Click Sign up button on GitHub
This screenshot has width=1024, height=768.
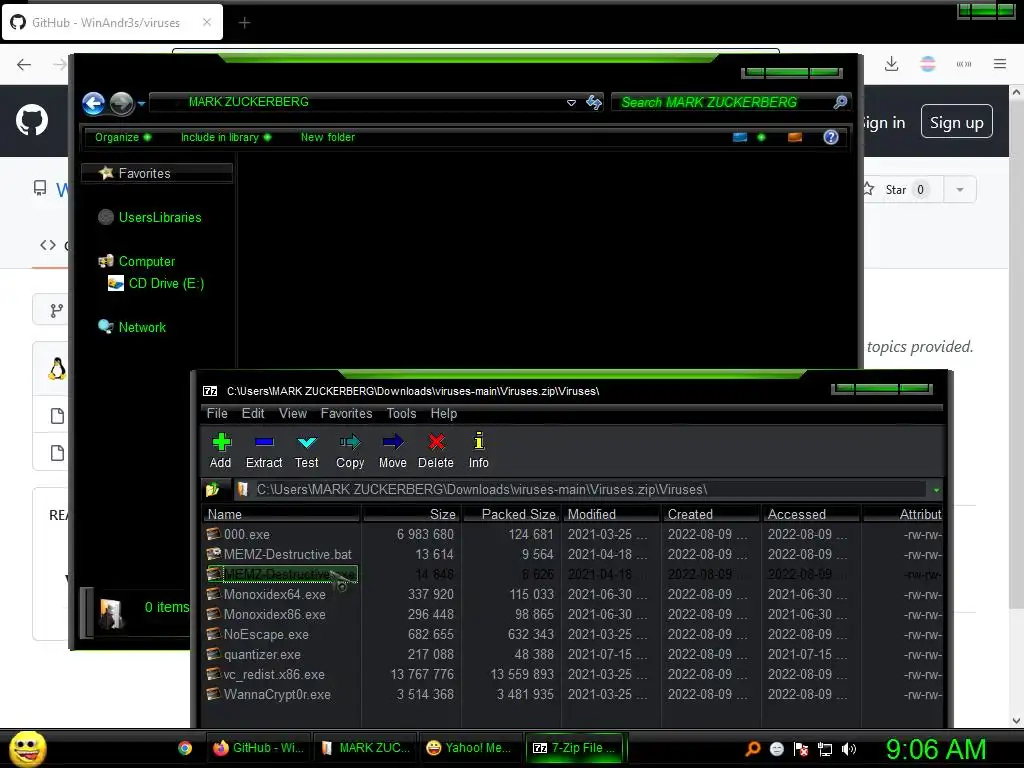(x=957, y=122)
